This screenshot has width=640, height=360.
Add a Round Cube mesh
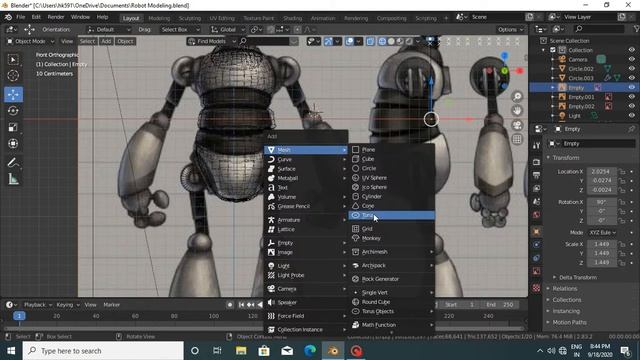click(x=391, y=302)
